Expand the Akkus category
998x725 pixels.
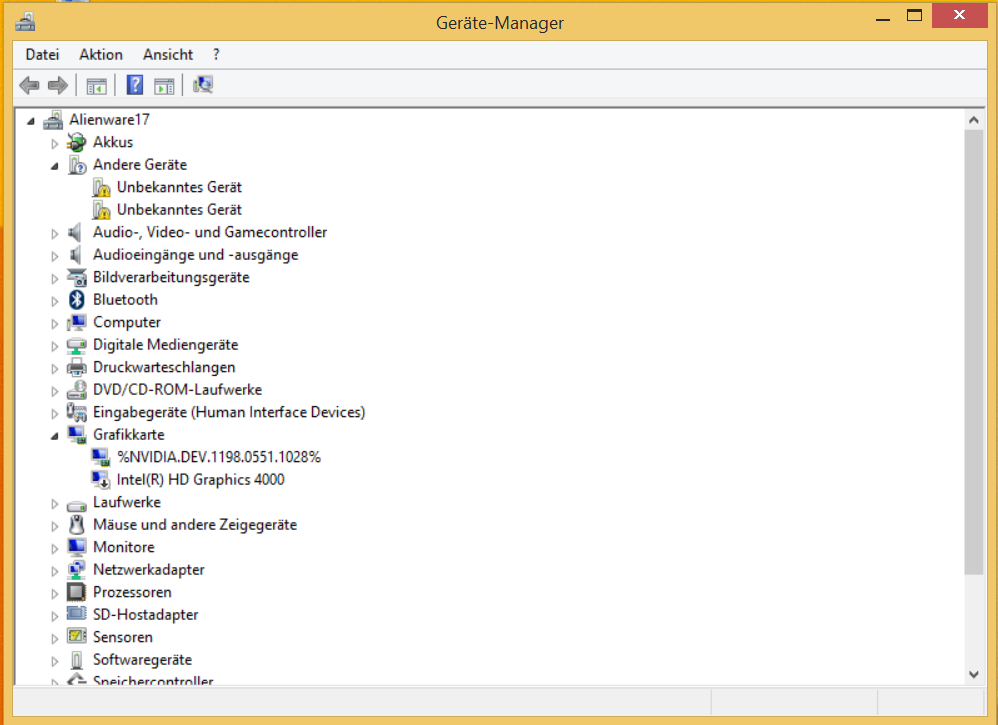(55, 144)
